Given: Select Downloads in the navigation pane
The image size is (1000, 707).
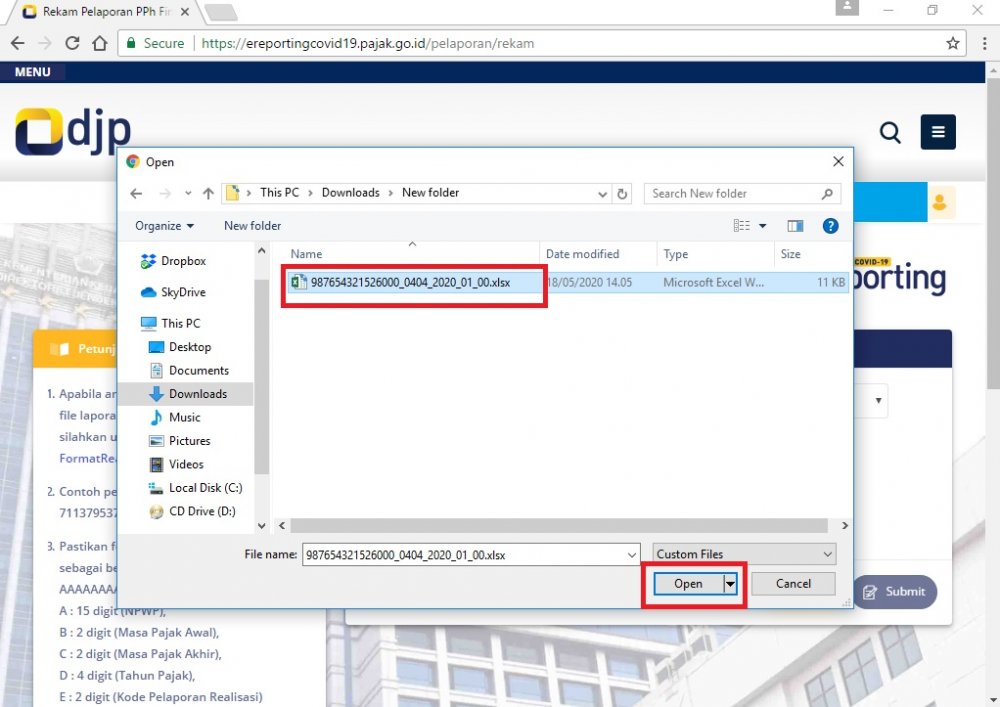Looking at the screenshot, I should [x=197, y=394].
